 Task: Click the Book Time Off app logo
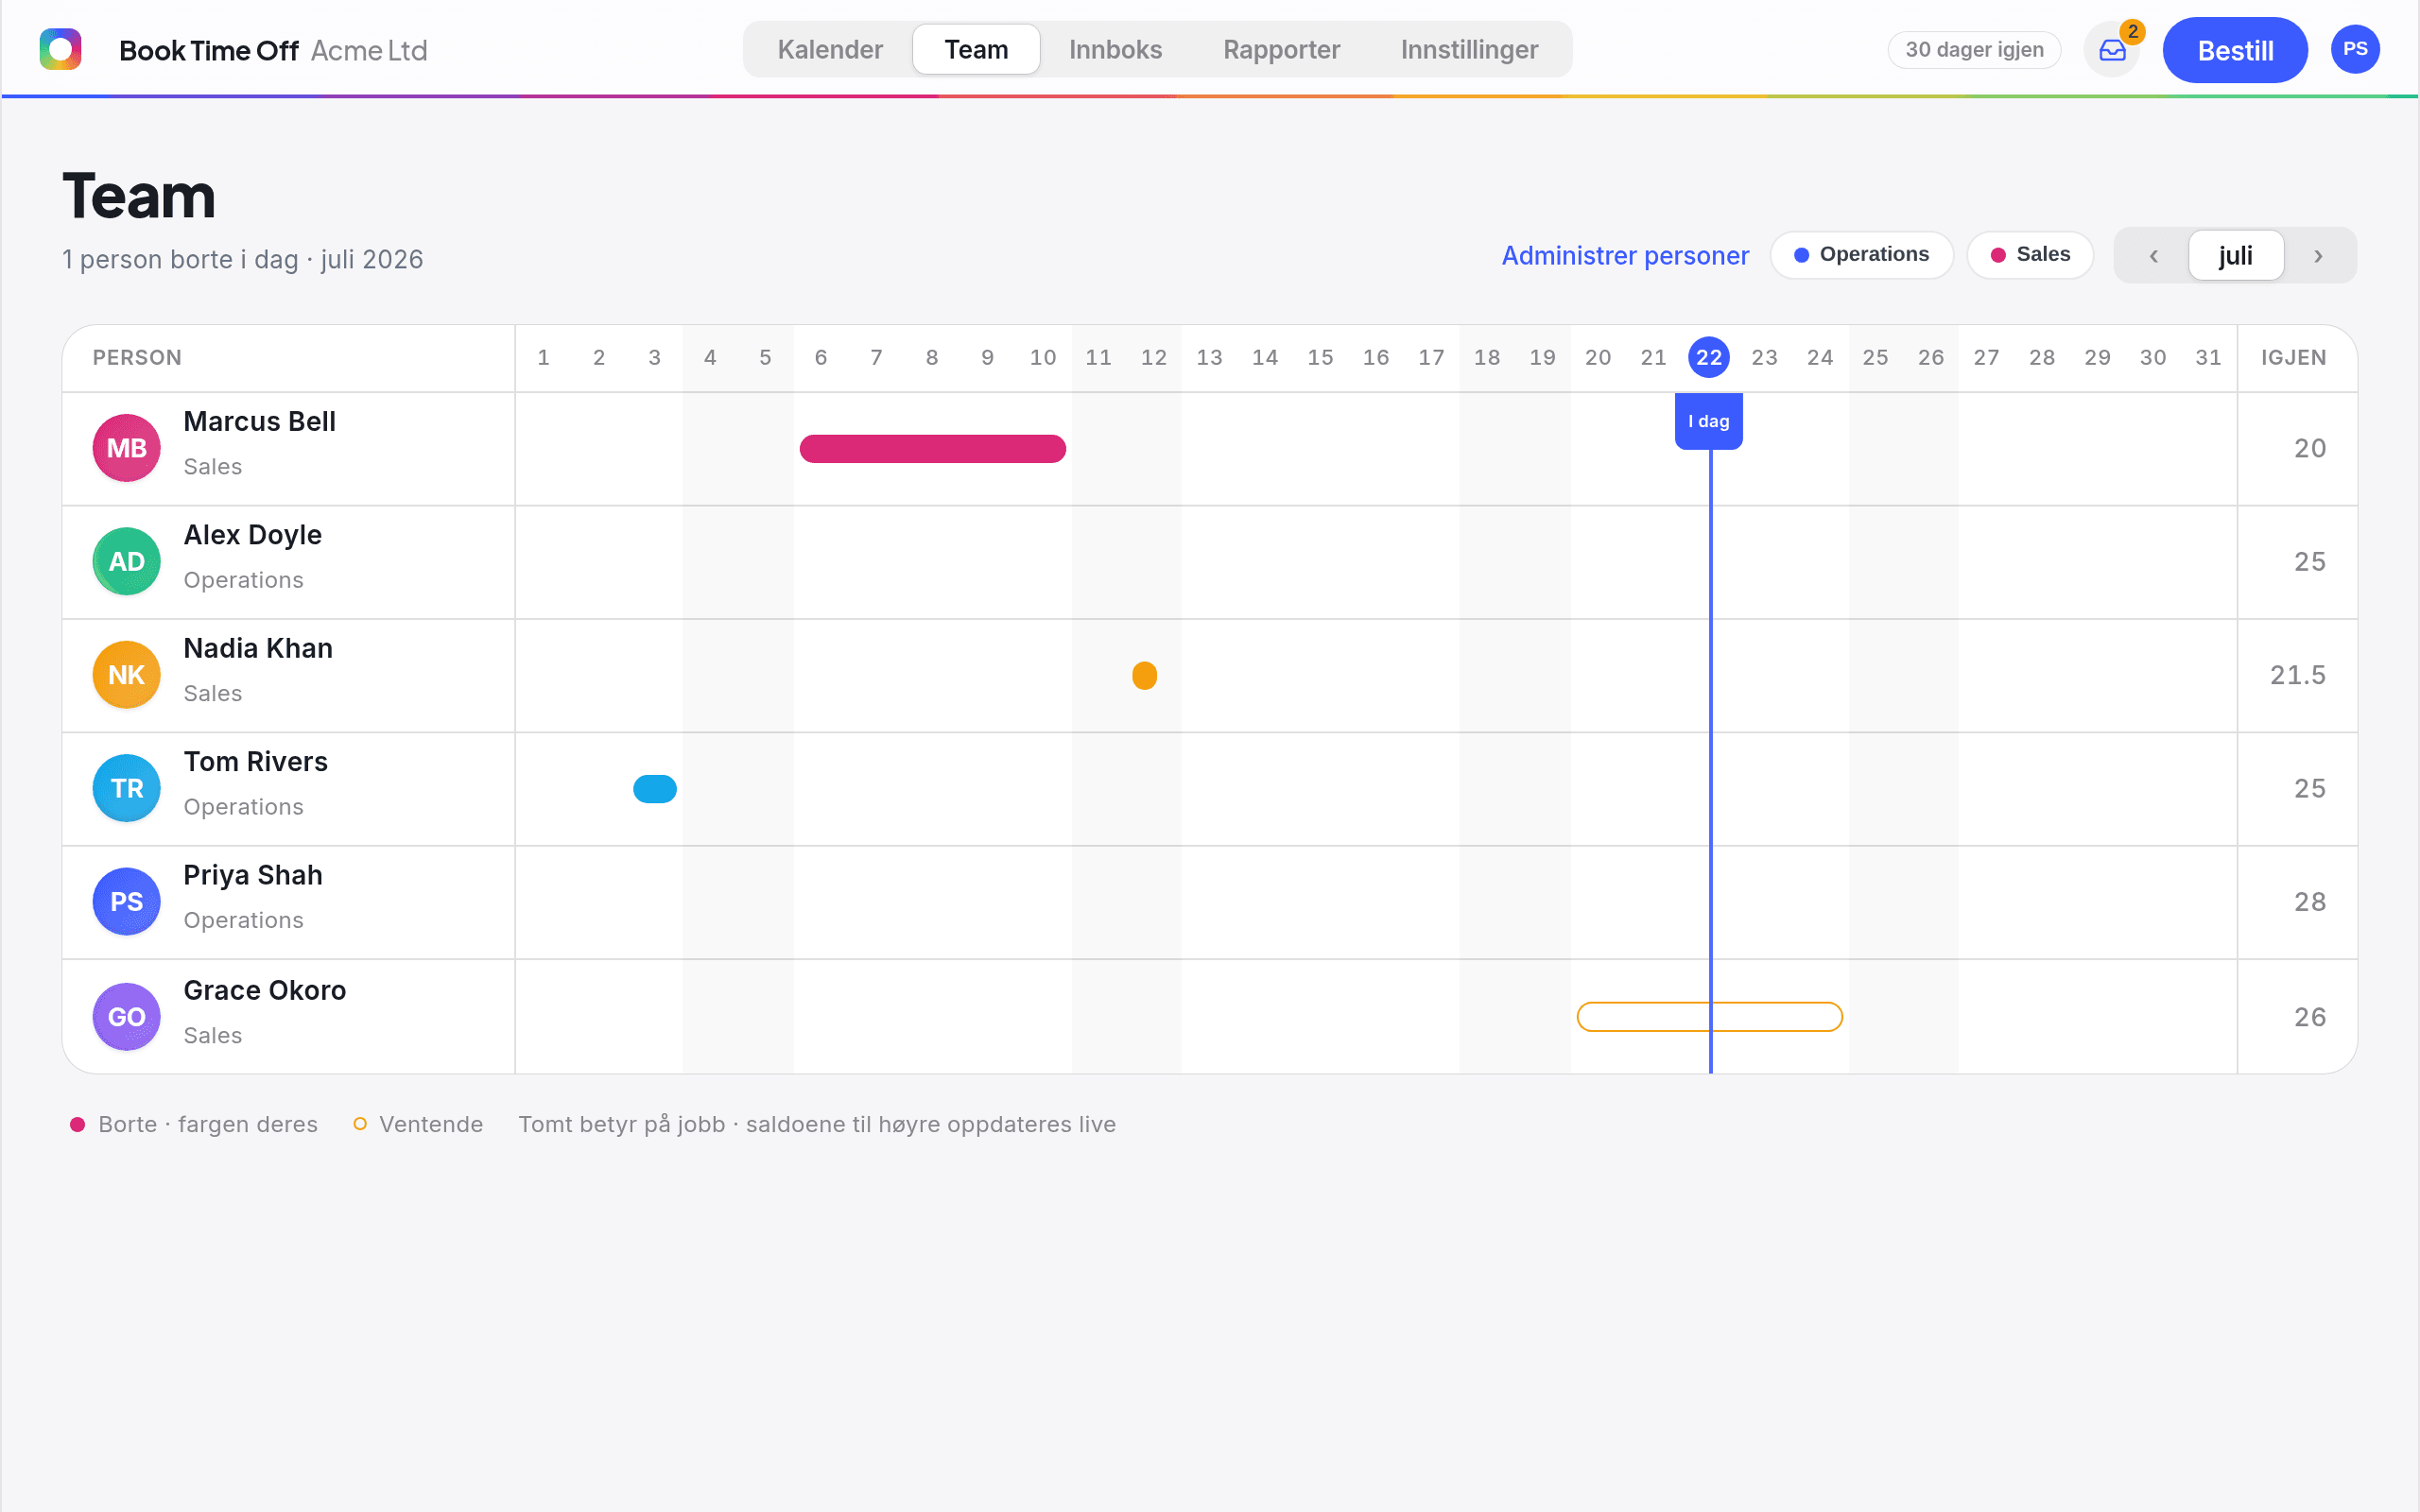[x=60, y=49]
